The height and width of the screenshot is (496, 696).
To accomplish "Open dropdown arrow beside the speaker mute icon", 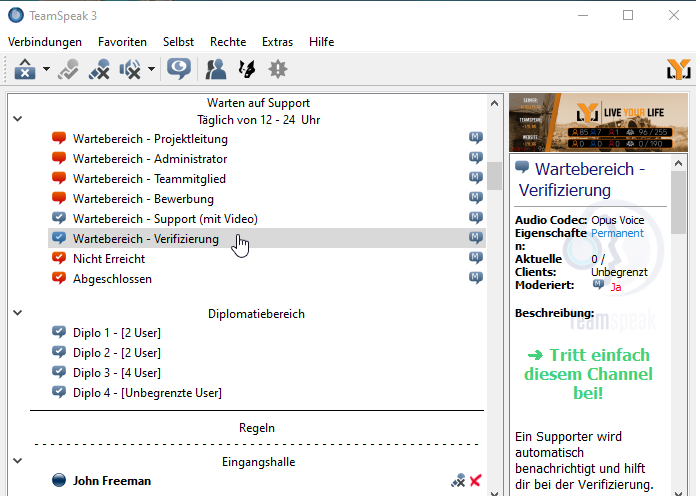I will pyautogui.click(x=151, y=69).
